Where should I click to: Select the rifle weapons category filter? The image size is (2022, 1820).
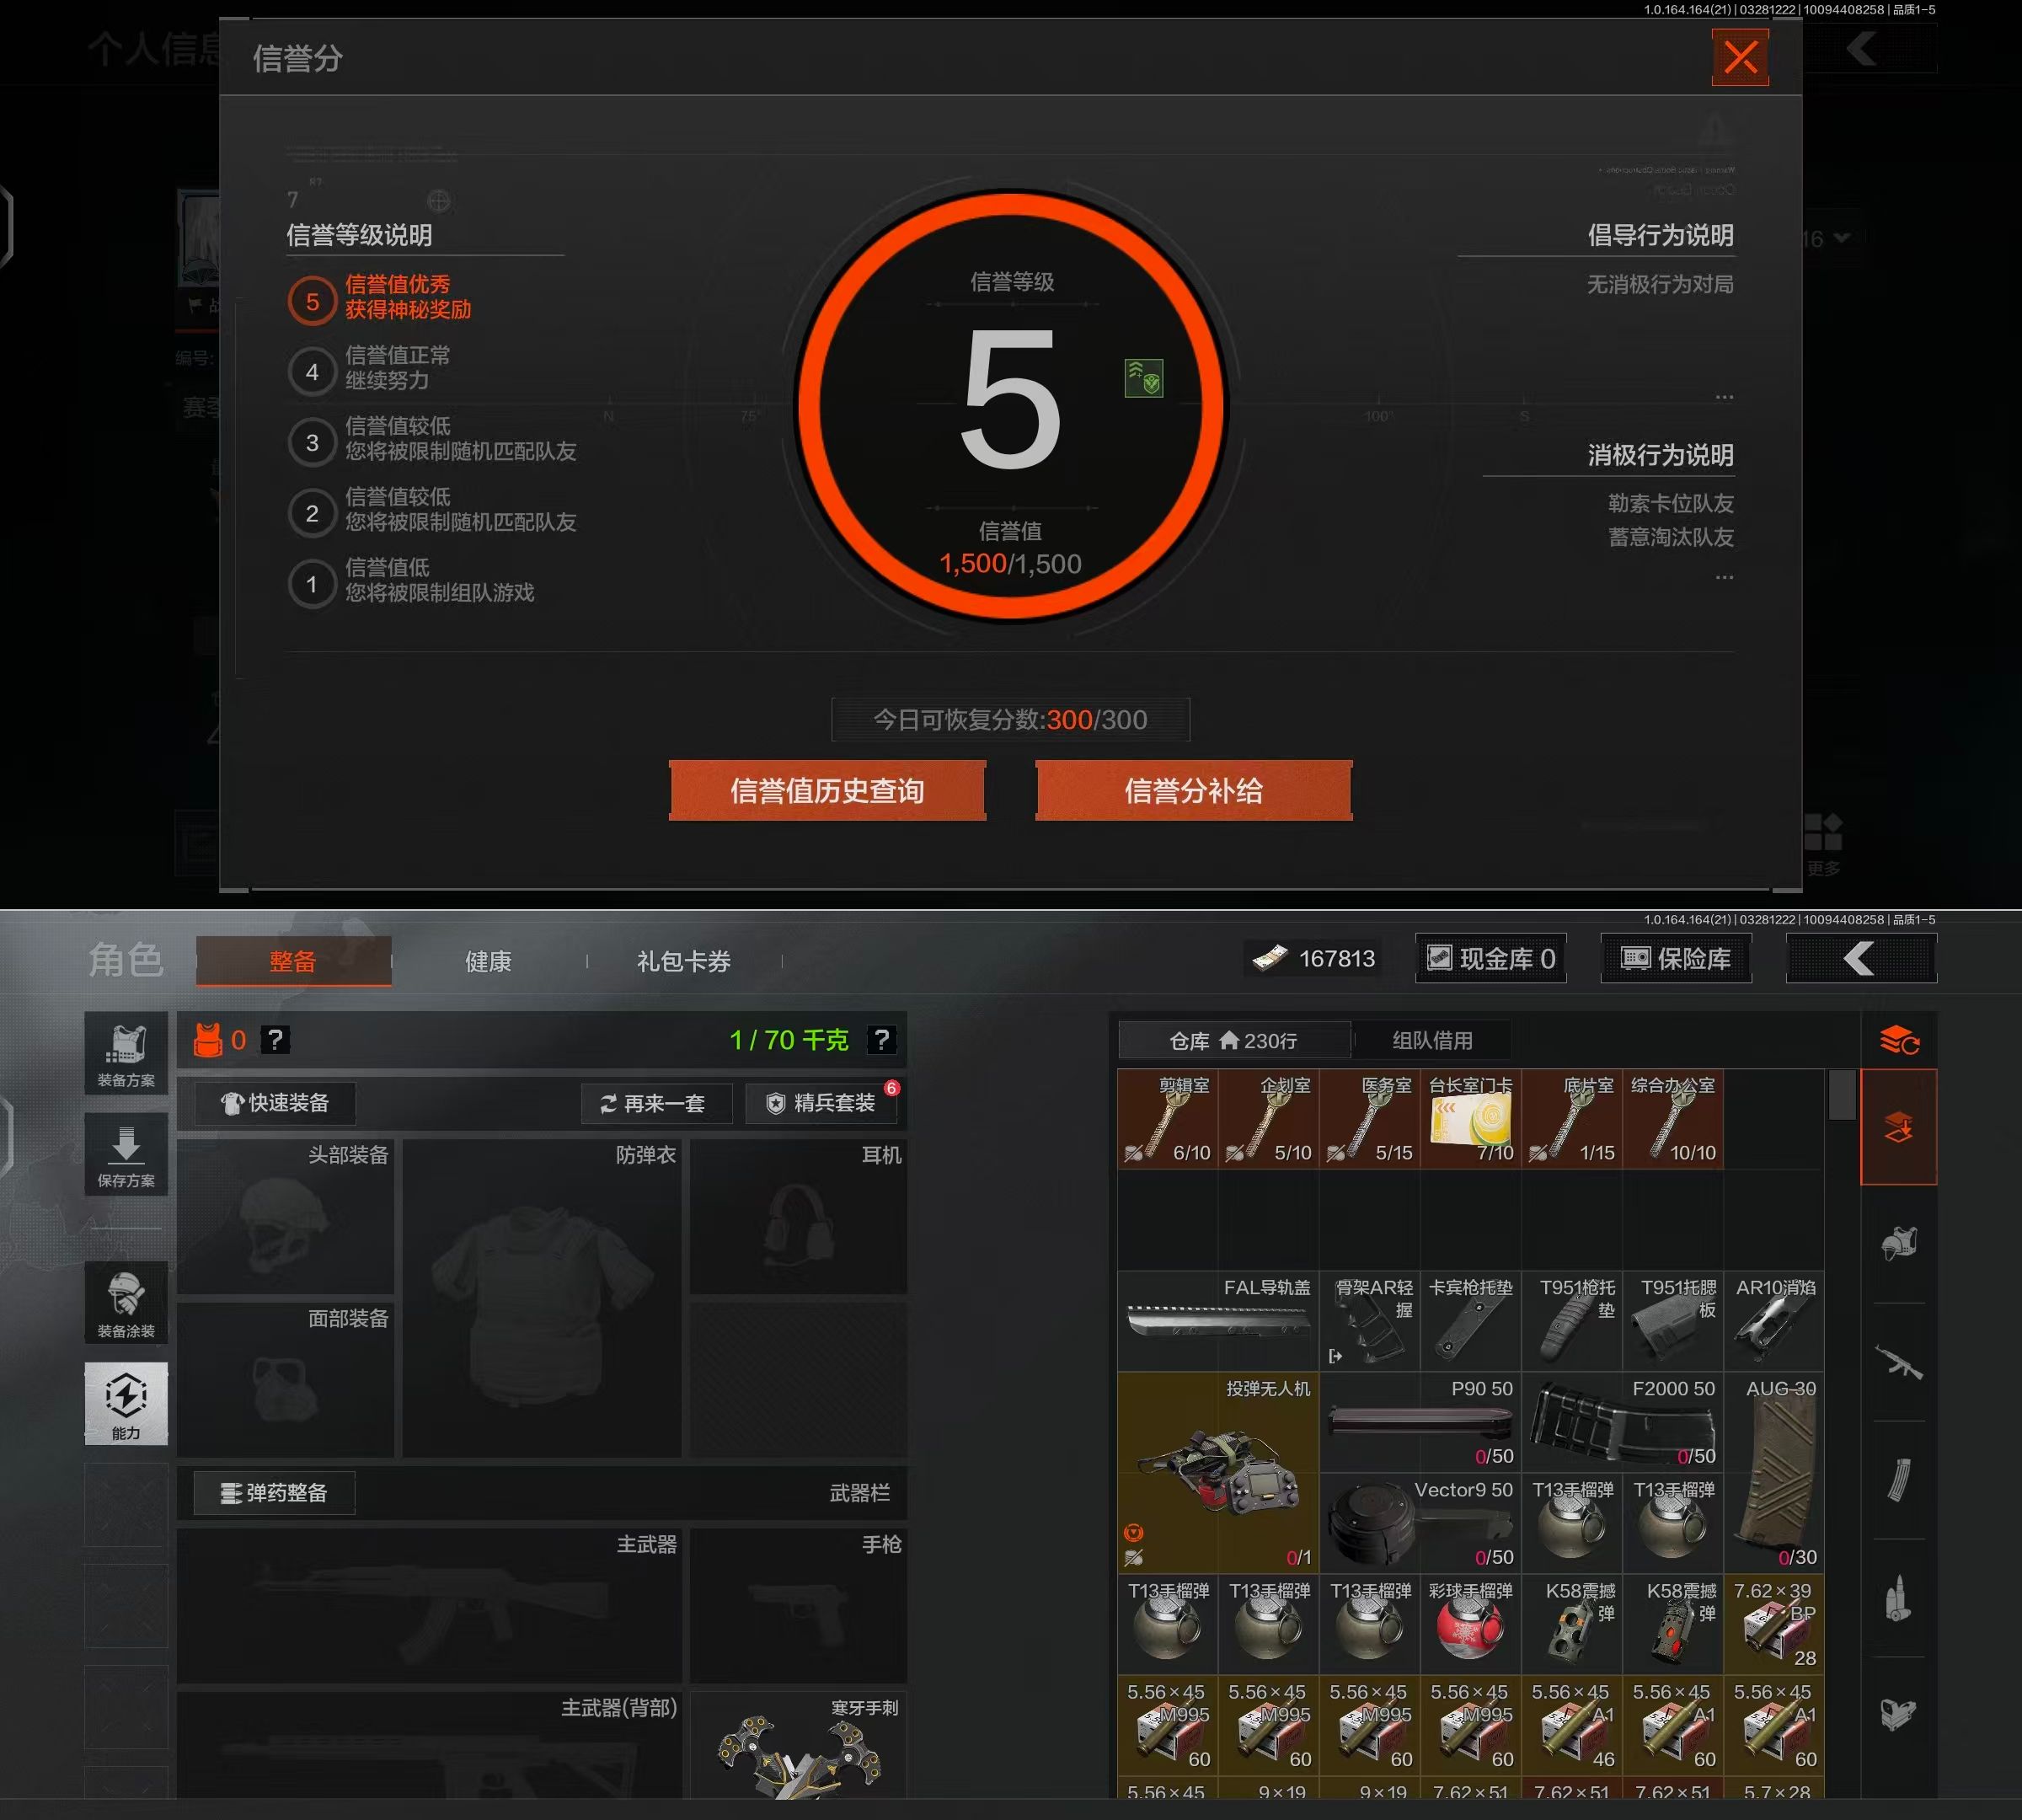click(x=1898, y=1361)
